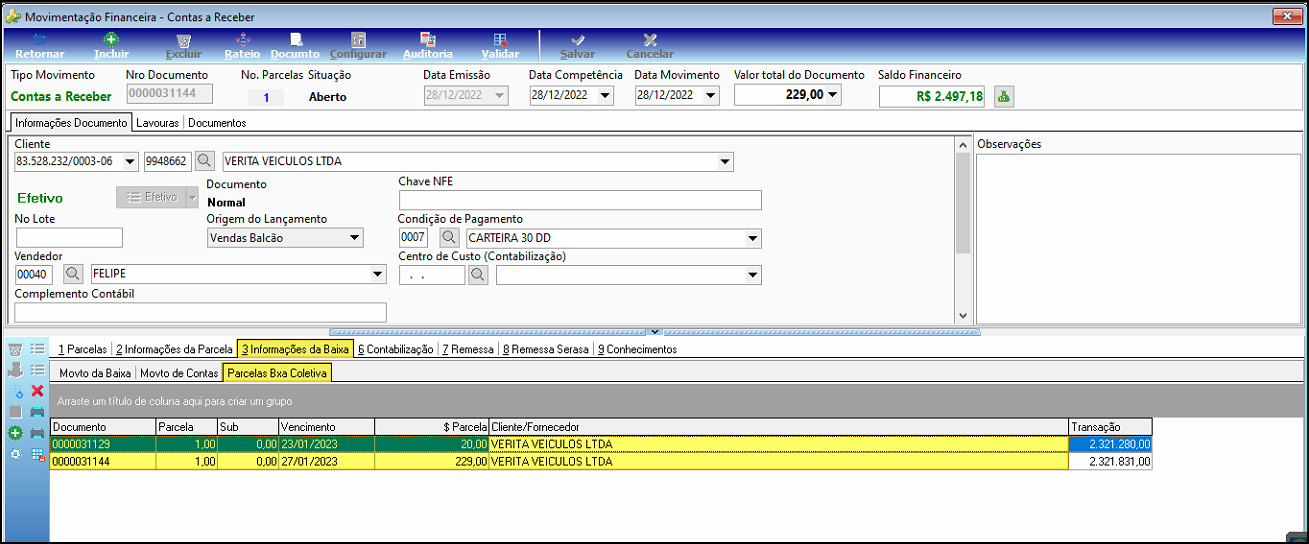Click the printer icon beside gray square

pyautogui.click(x=37, y=412)
